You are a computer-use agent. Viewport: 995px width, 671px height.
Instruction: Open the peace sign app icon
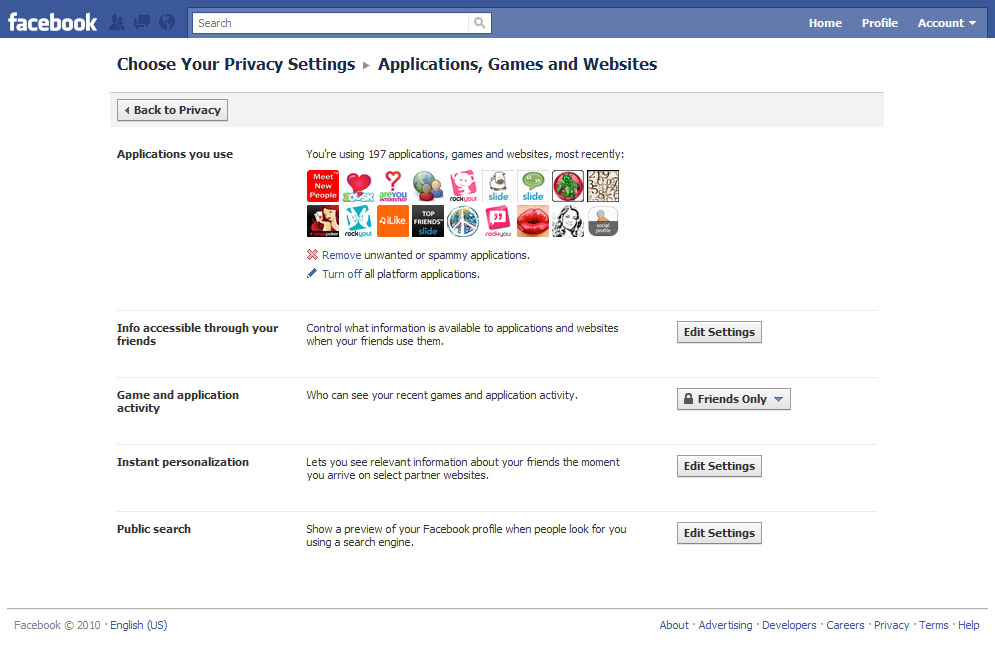tap(463, 221)
